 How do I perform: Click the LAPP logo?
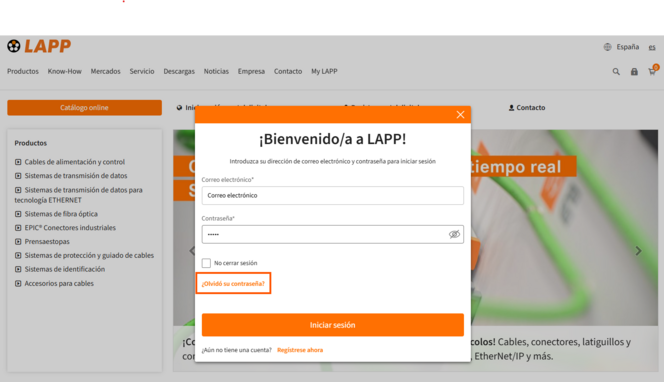click(x=39, y=46)
